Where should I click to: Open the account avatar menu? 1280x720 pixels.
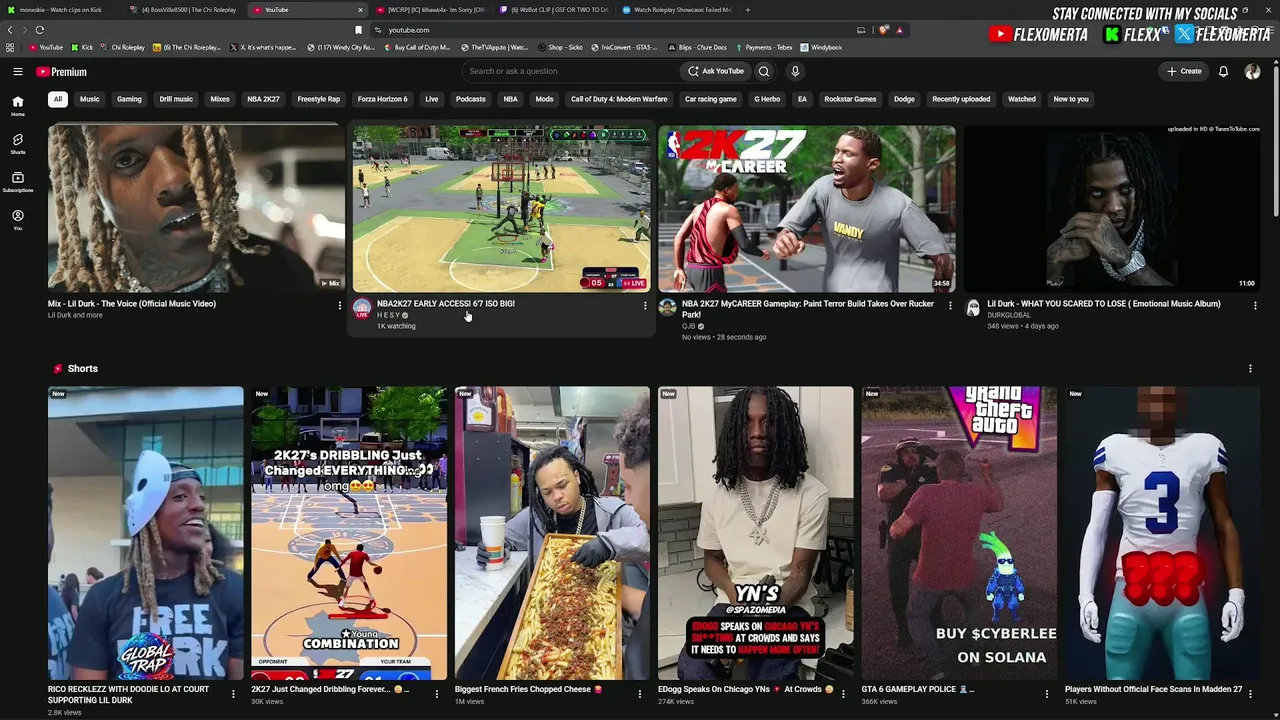(x=1252, y=72)
